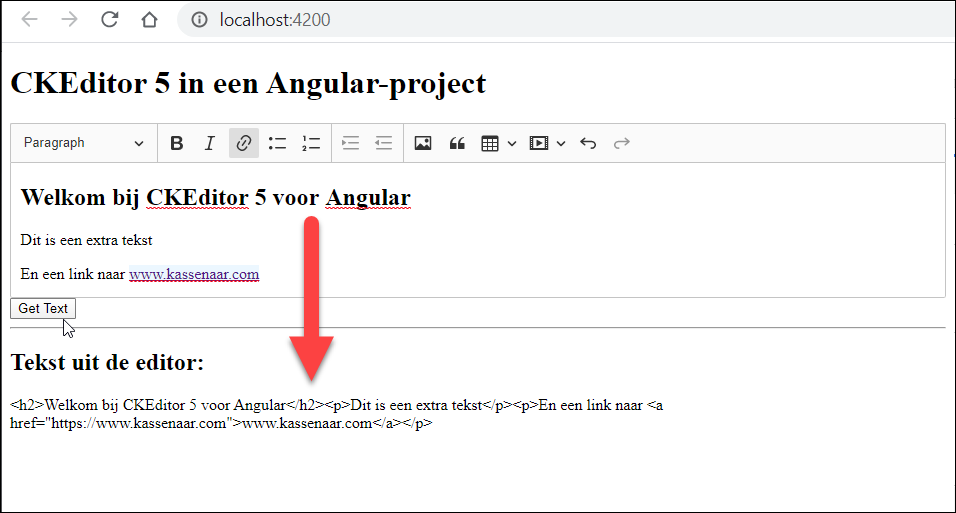Open the Paragraph heading dropdown
Image resolution: width=956 pixels, height=513 pixels.
point(84,143)
